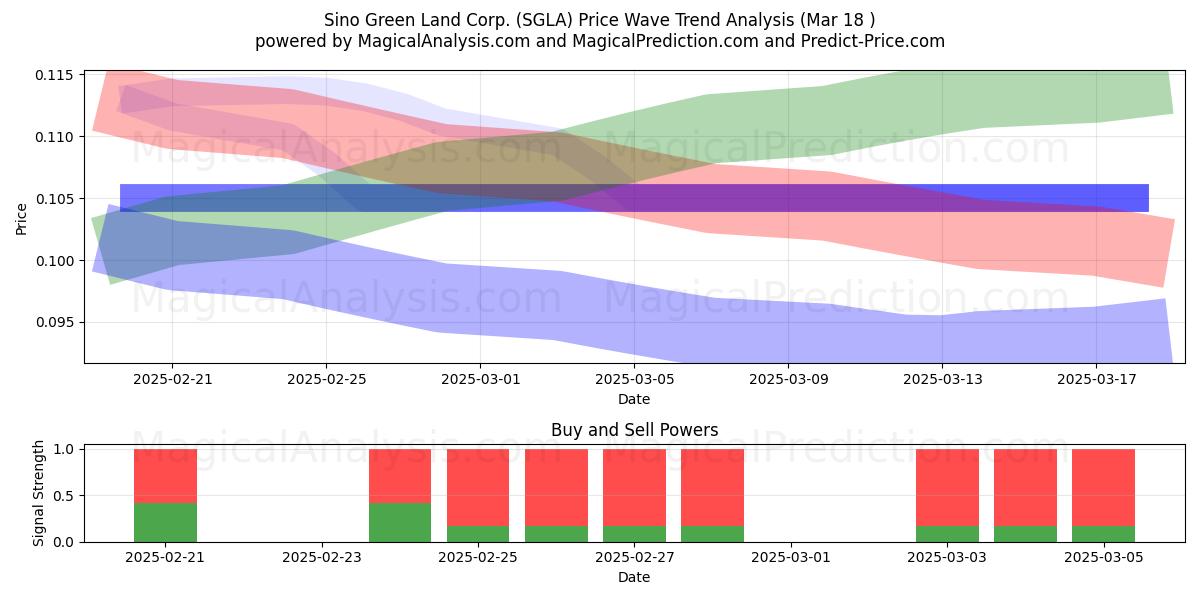Click the horizontal dark blue price band
The image size is (1200, 600).
pos(634,198)
